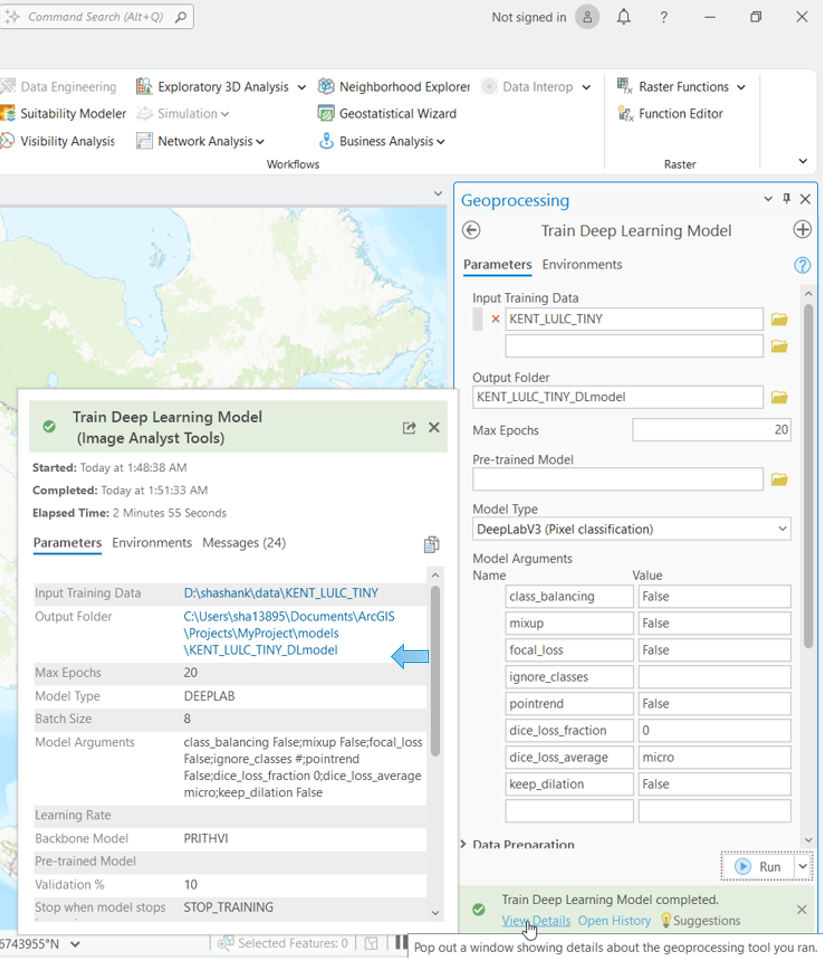Browse for Output Folder location
Screen dimensions: 823x959
[x=780, y=398]
